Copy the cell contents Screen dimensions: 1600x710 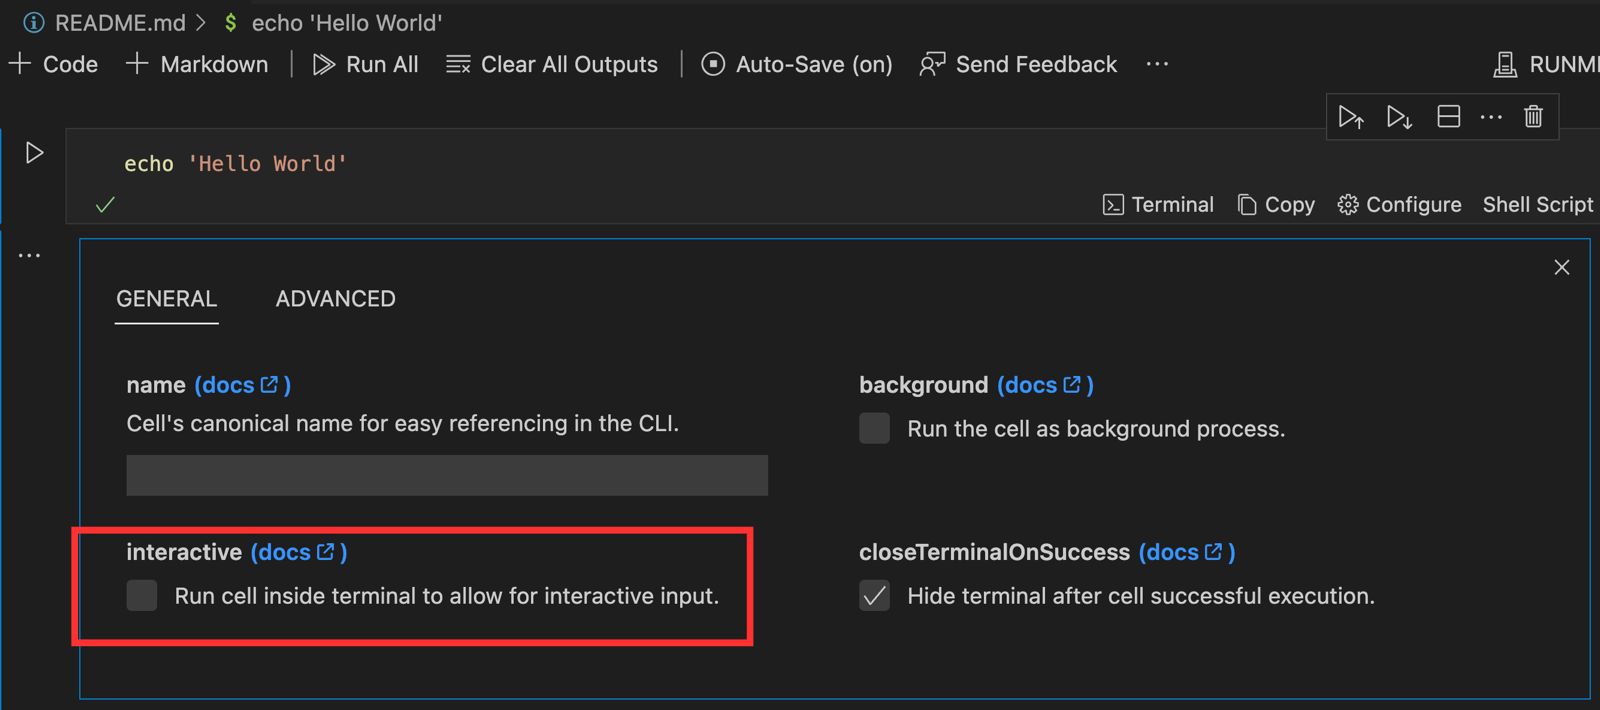click(1276, 204)
